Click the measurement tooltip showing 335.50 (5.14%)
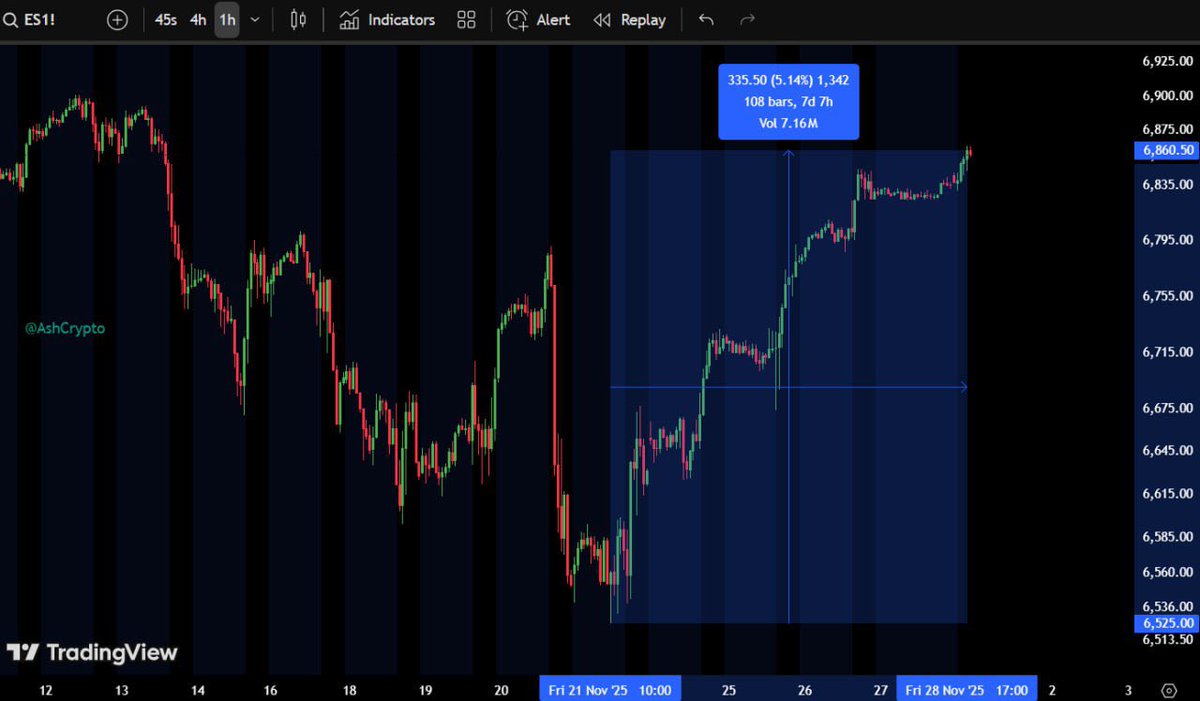1200x701 pixels. pyautogui.click(x=788, y=101)
